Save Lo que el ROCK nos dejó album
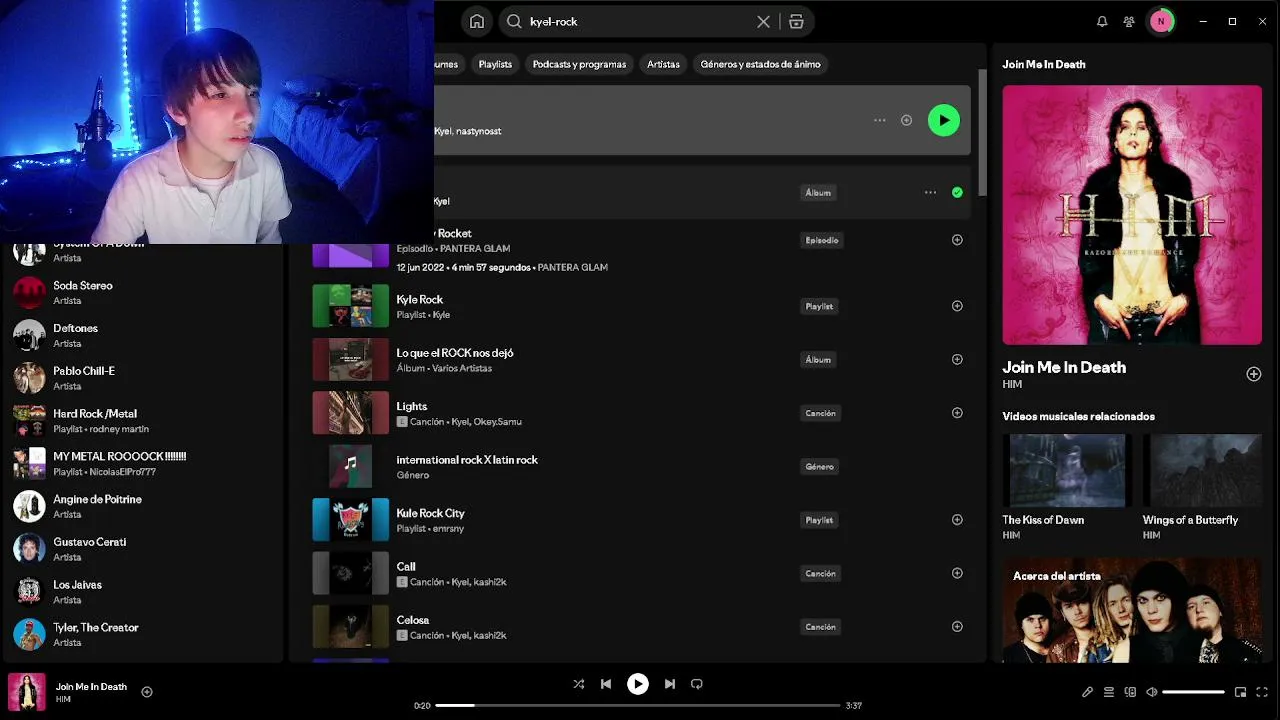The height and width of the screenshot is (720, 1280). tap(957, 359)
